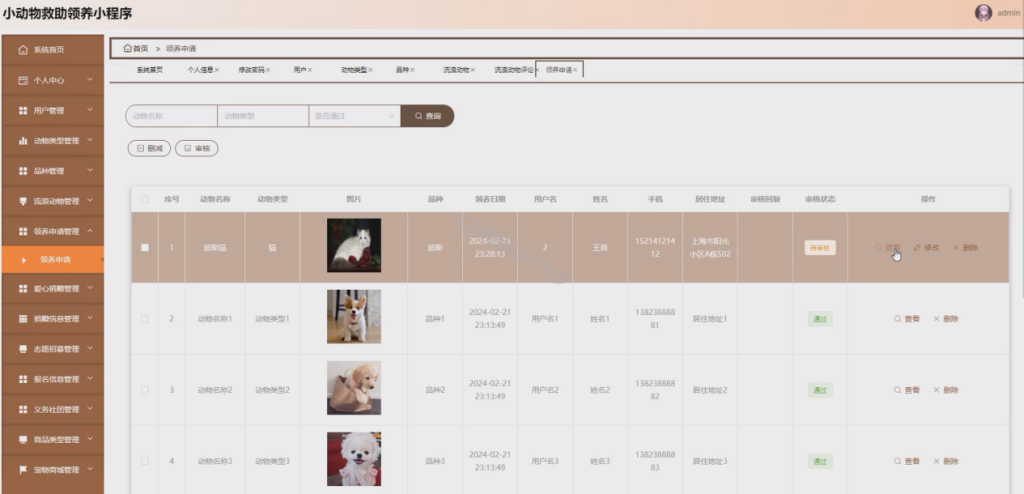This screenshot has width=1024, height=494.
Task: Open the white fluffy dog thumbnail in row 4
Action: point(354,459)
